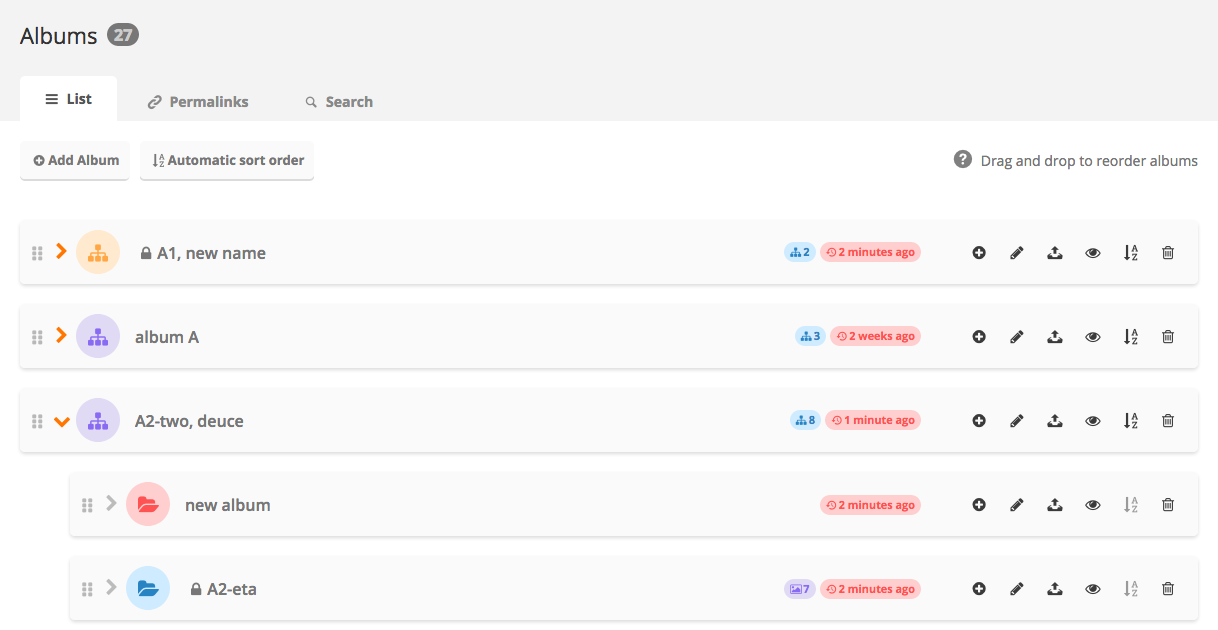The width and height of the screenshot is (1218, 630).
Task: Click Automatic sort order button
Action: 227,160
